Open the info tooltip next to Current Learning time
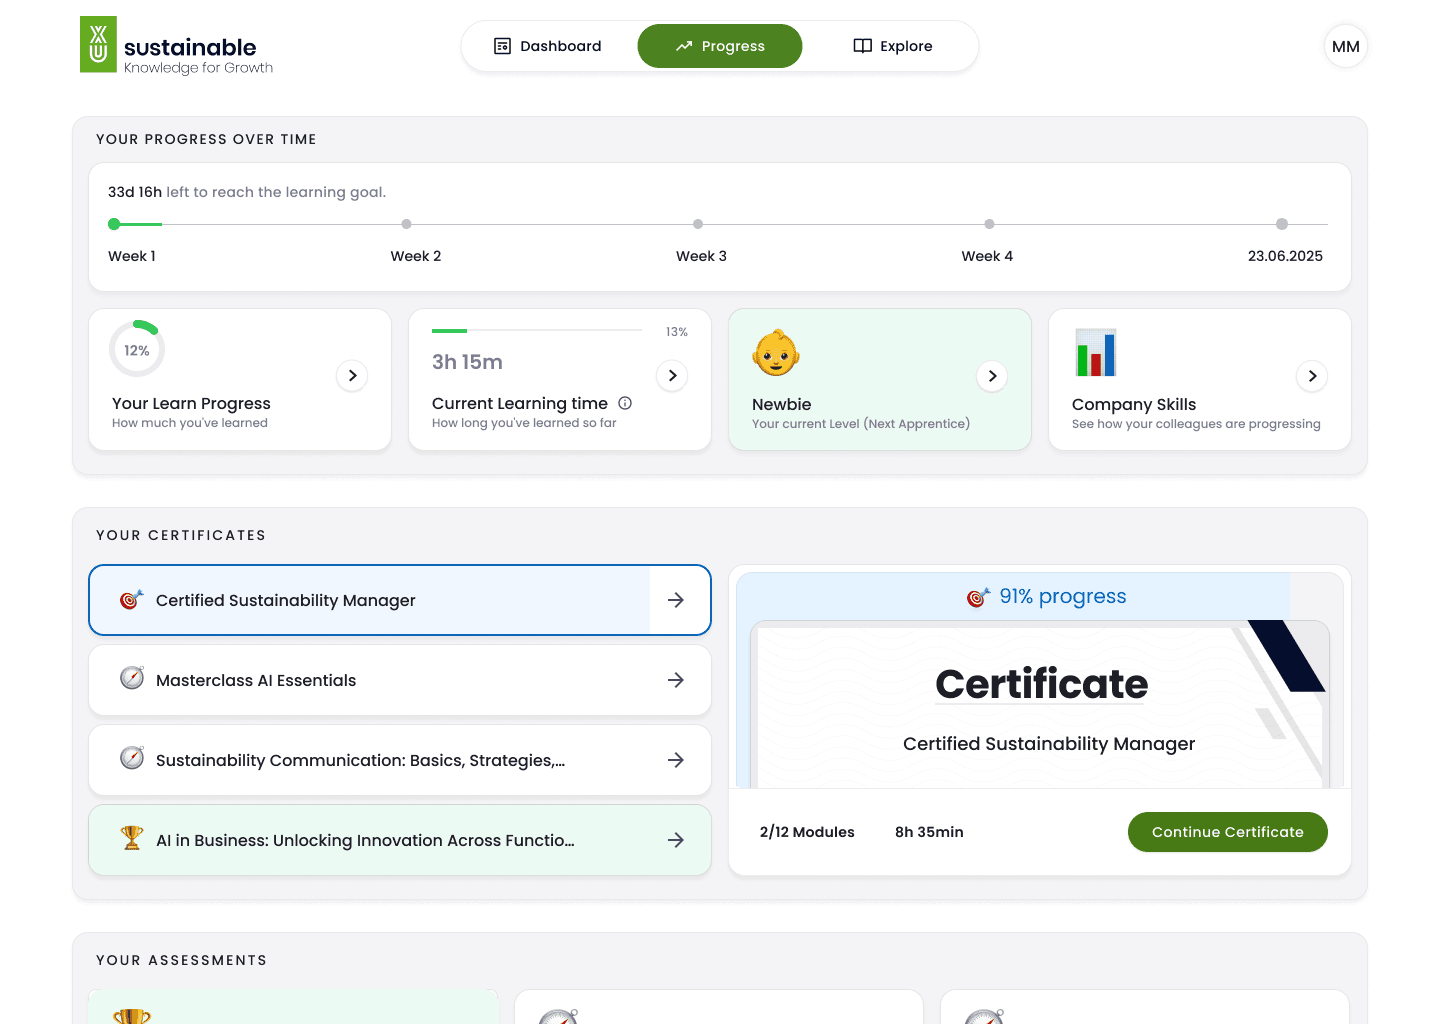The height and width of the screenshot is (1024, 1440). tap(625, 403)
